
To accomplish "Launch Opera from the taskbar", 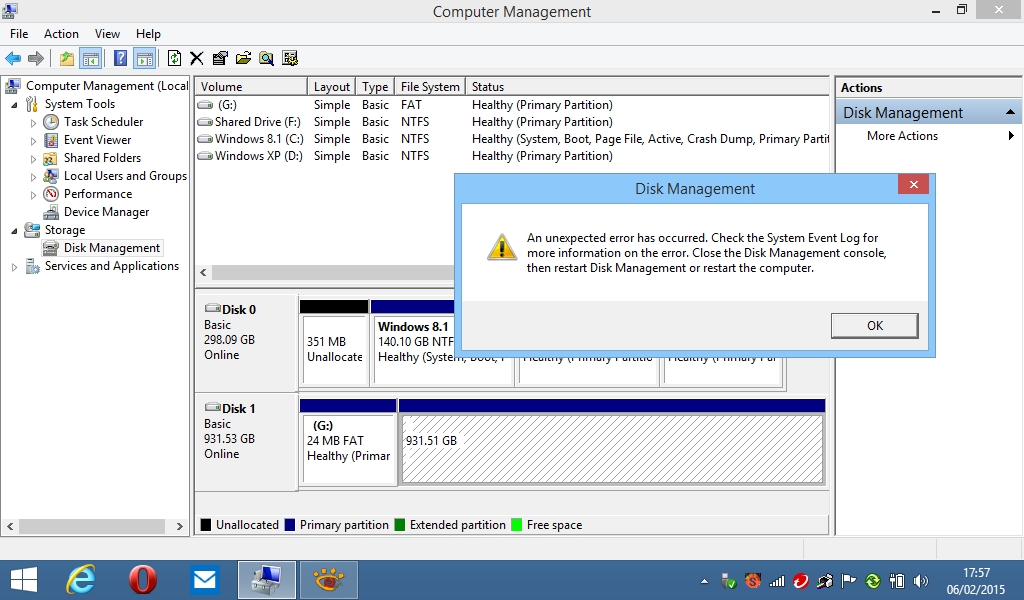I will coord(142,580).
